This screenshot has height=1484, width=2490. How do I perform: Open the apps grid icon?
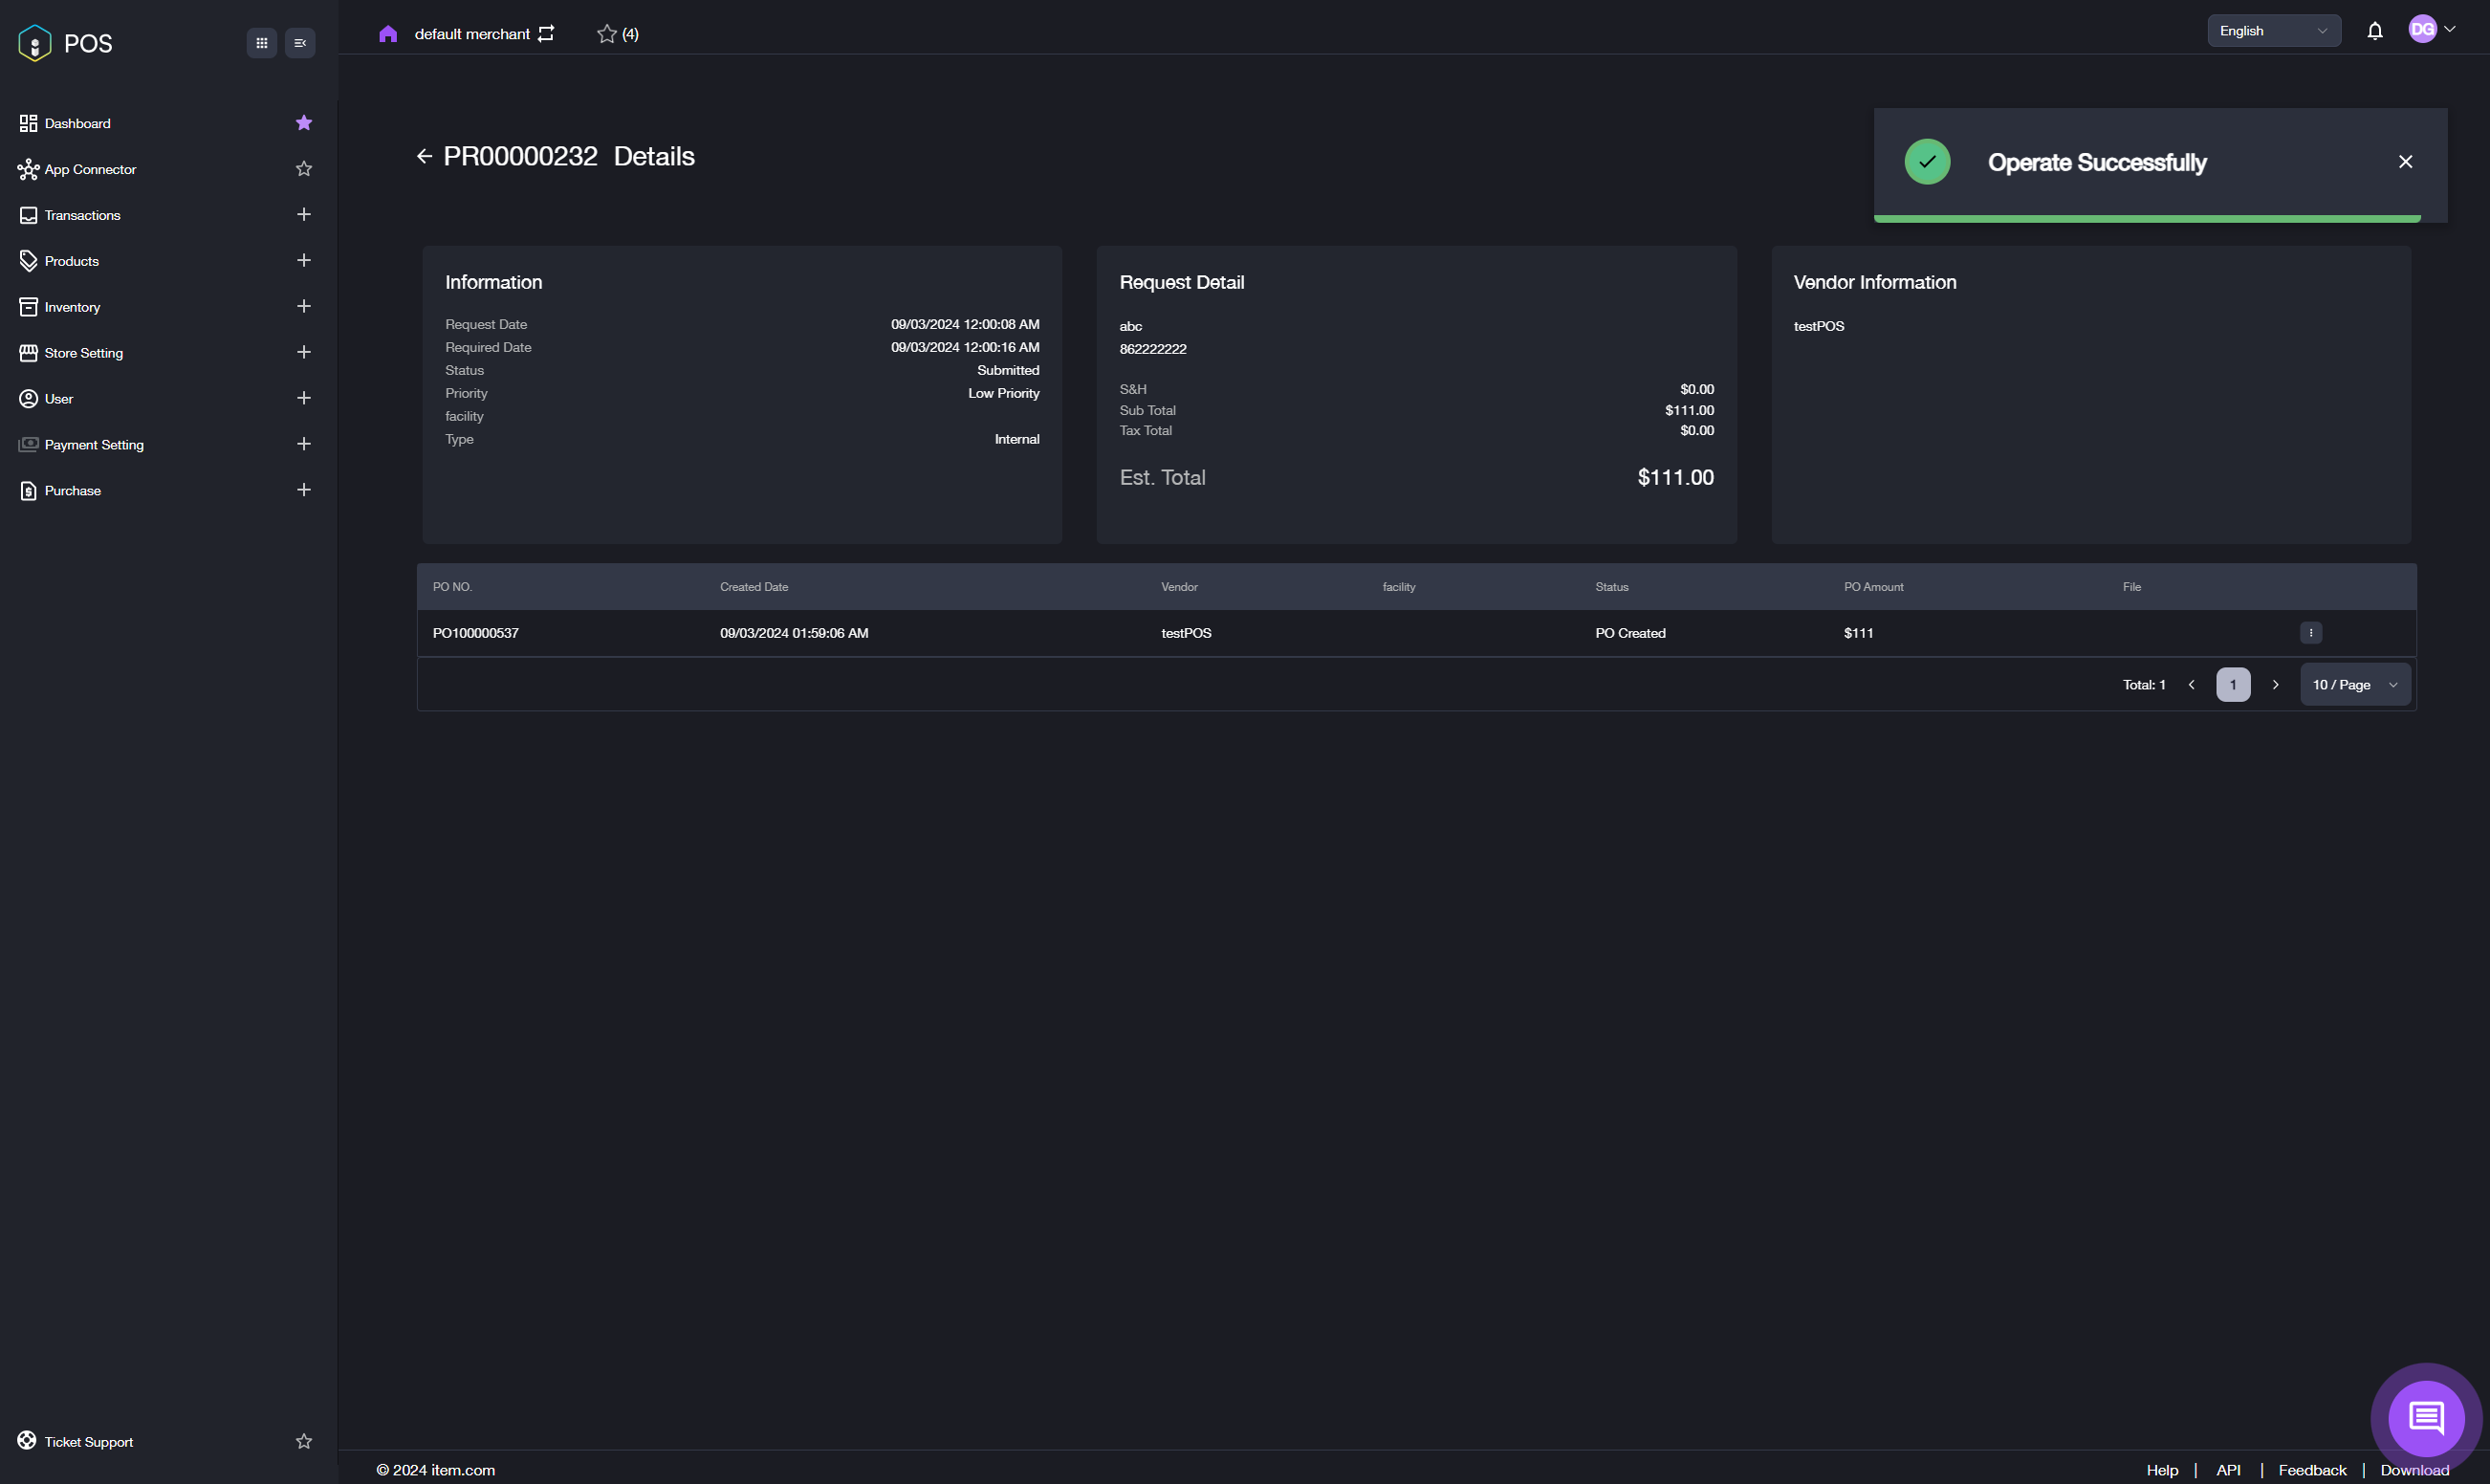261,43
